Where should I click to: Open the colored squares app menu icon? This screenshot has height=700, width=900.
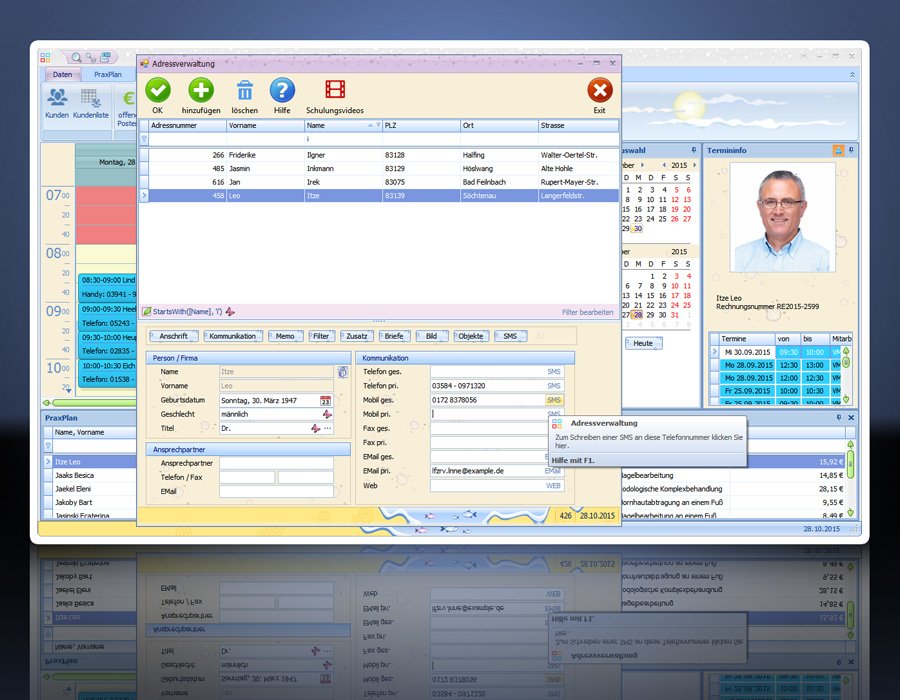point(45,57)
